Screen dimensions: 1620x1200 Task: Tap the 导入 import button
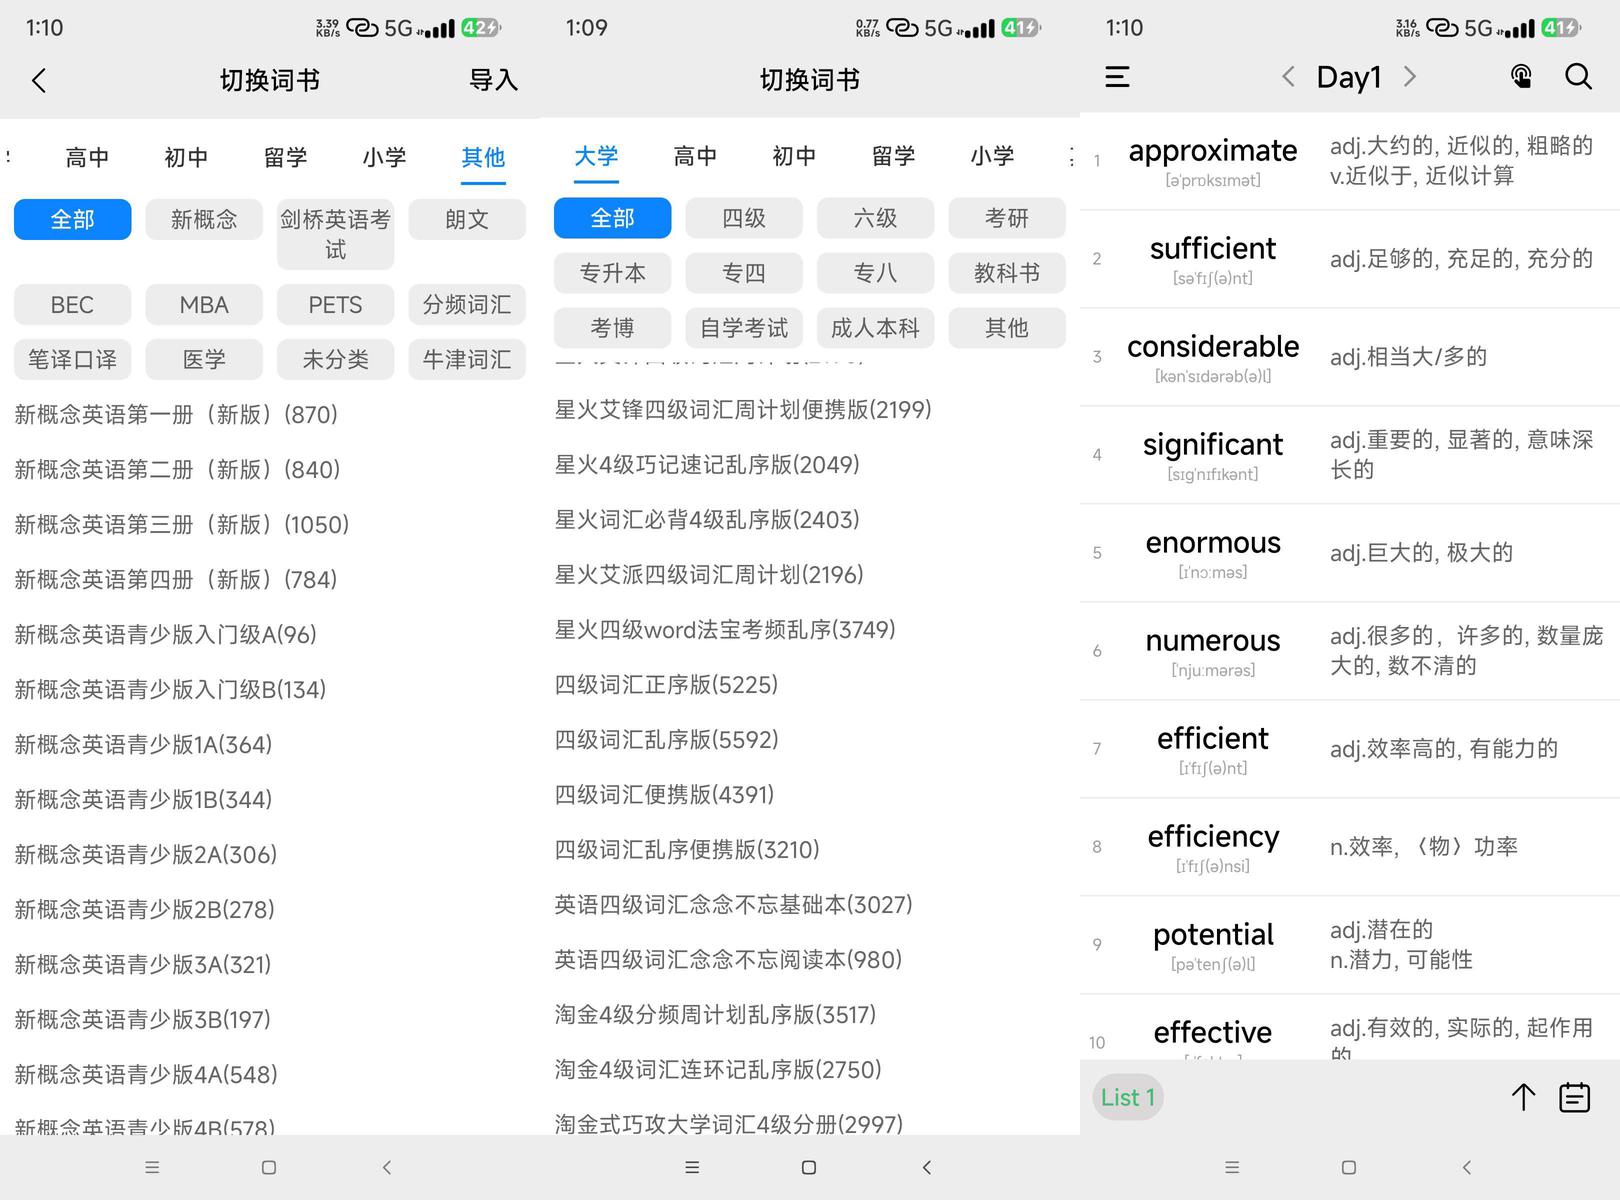[493, 80]
